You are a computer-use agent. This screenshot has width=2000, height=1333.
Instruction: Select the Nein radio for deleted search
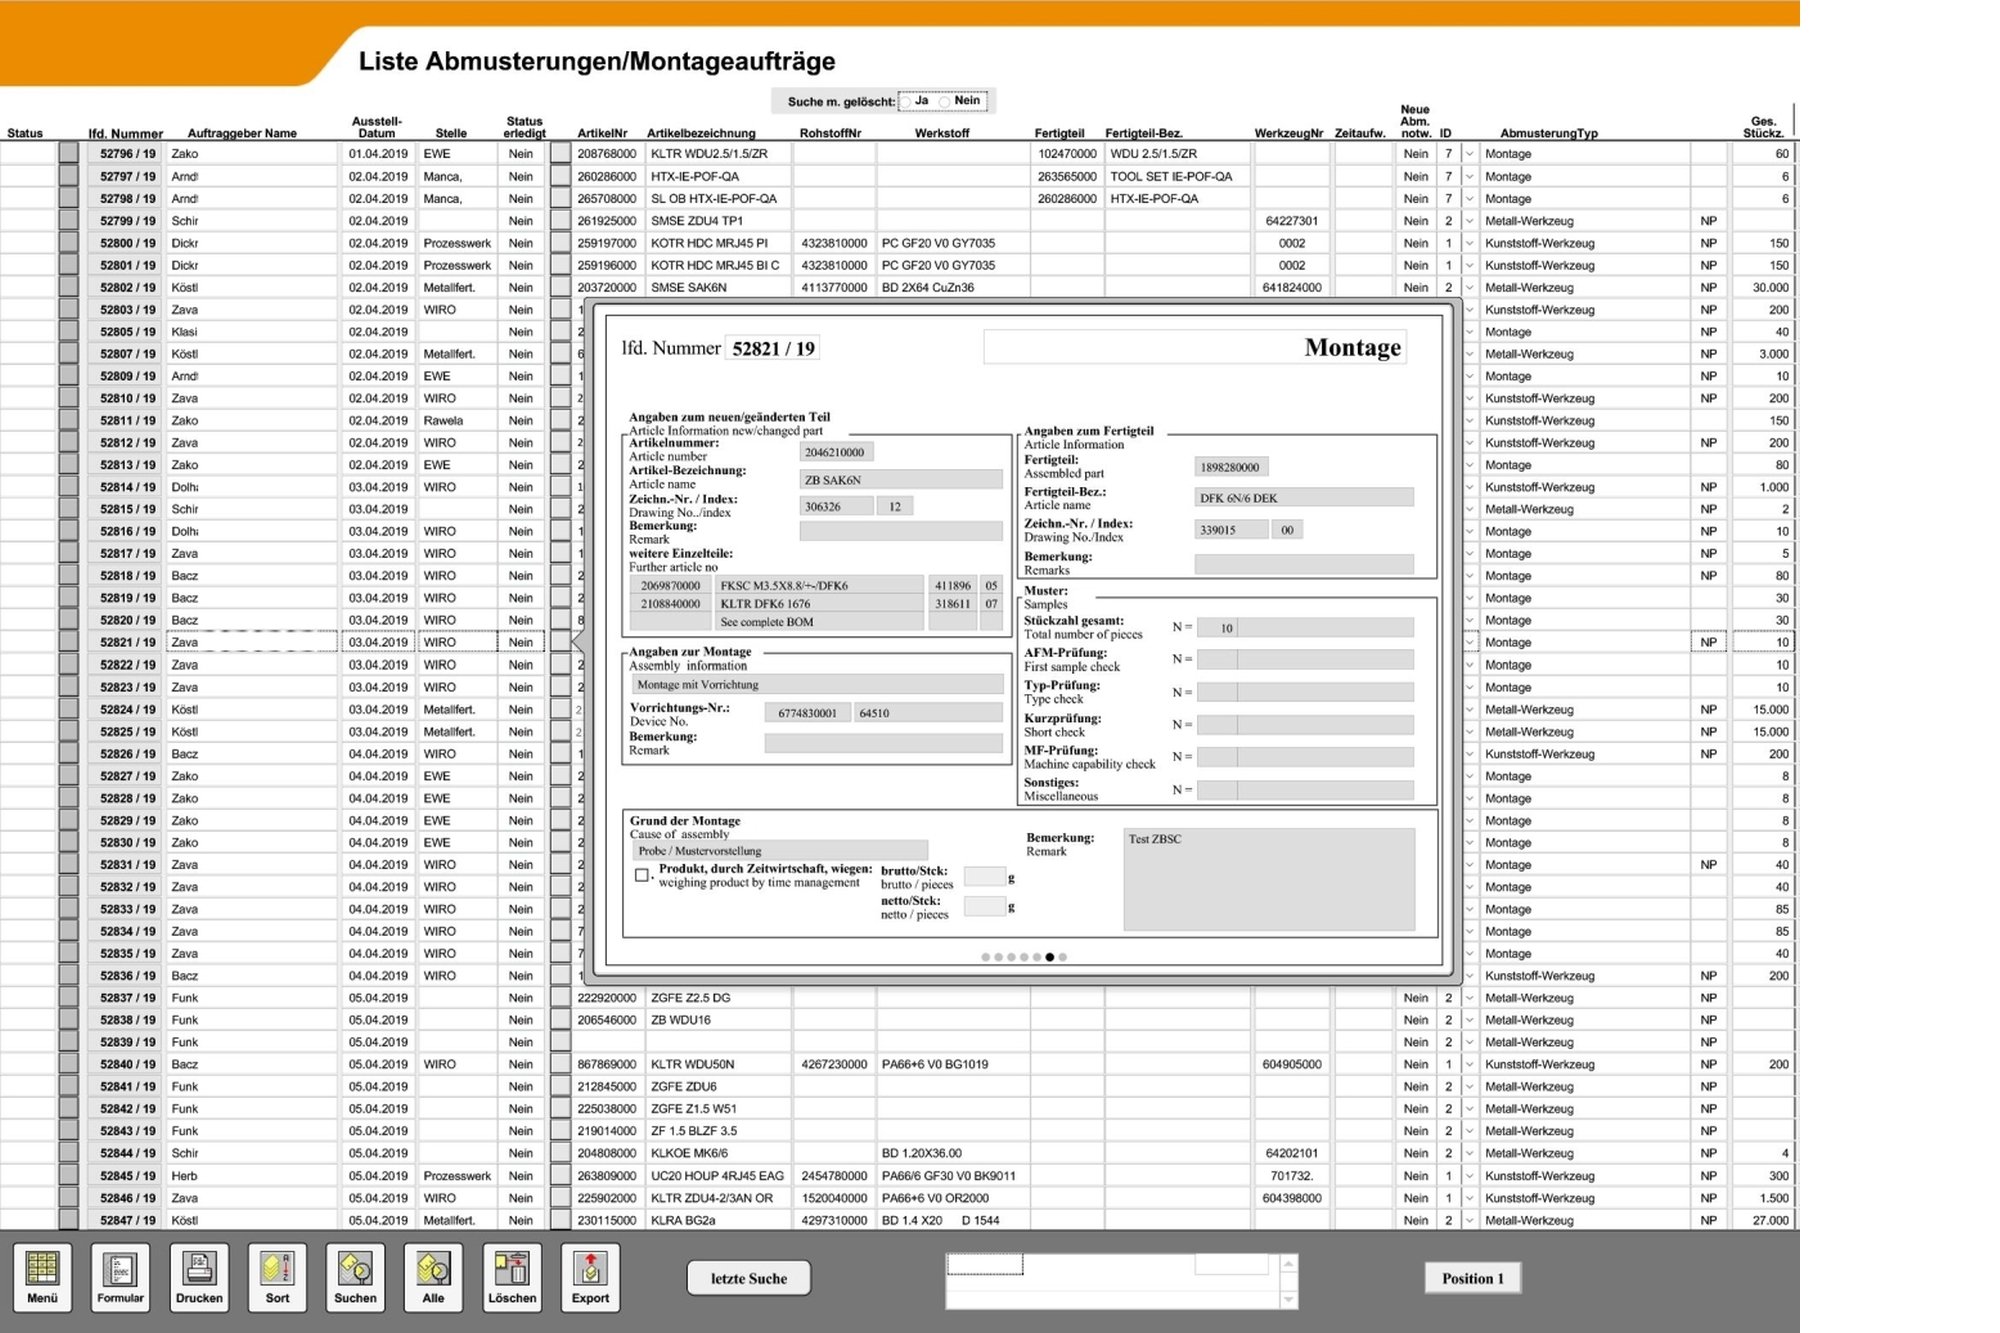click(x=944, y=101)
